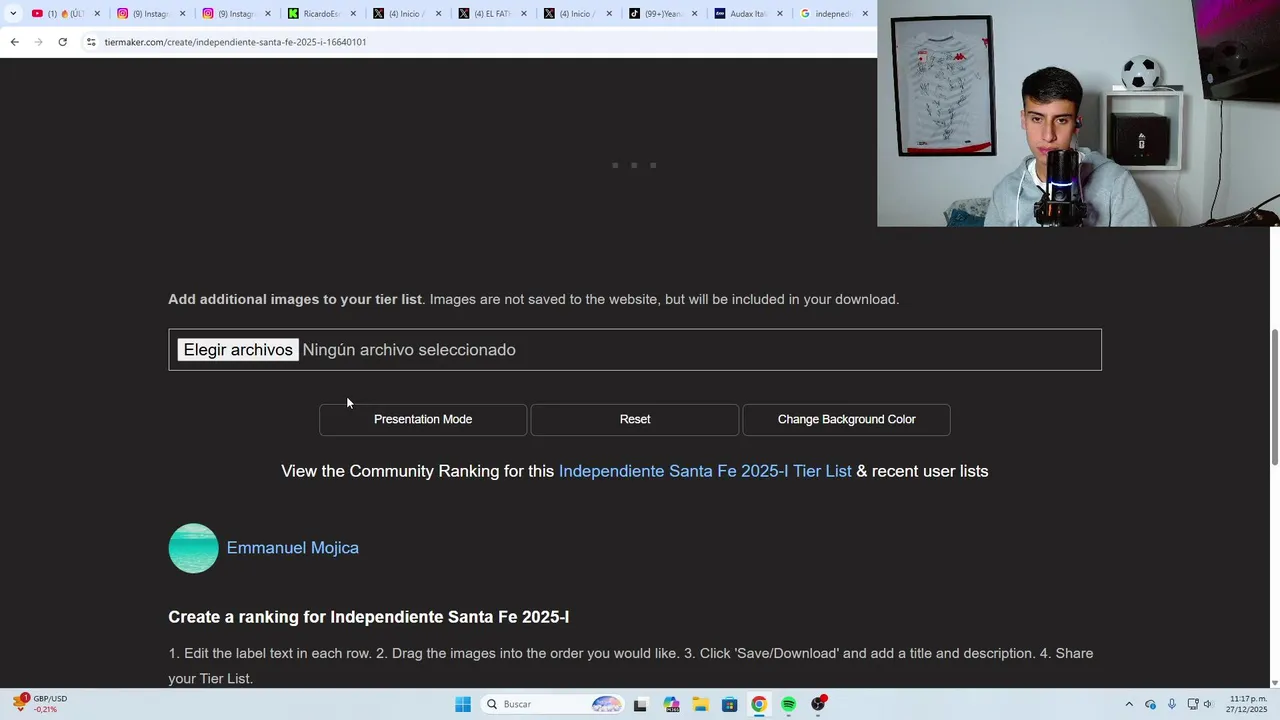Switch to the EL FATH X tab

(x=490, y=13)
